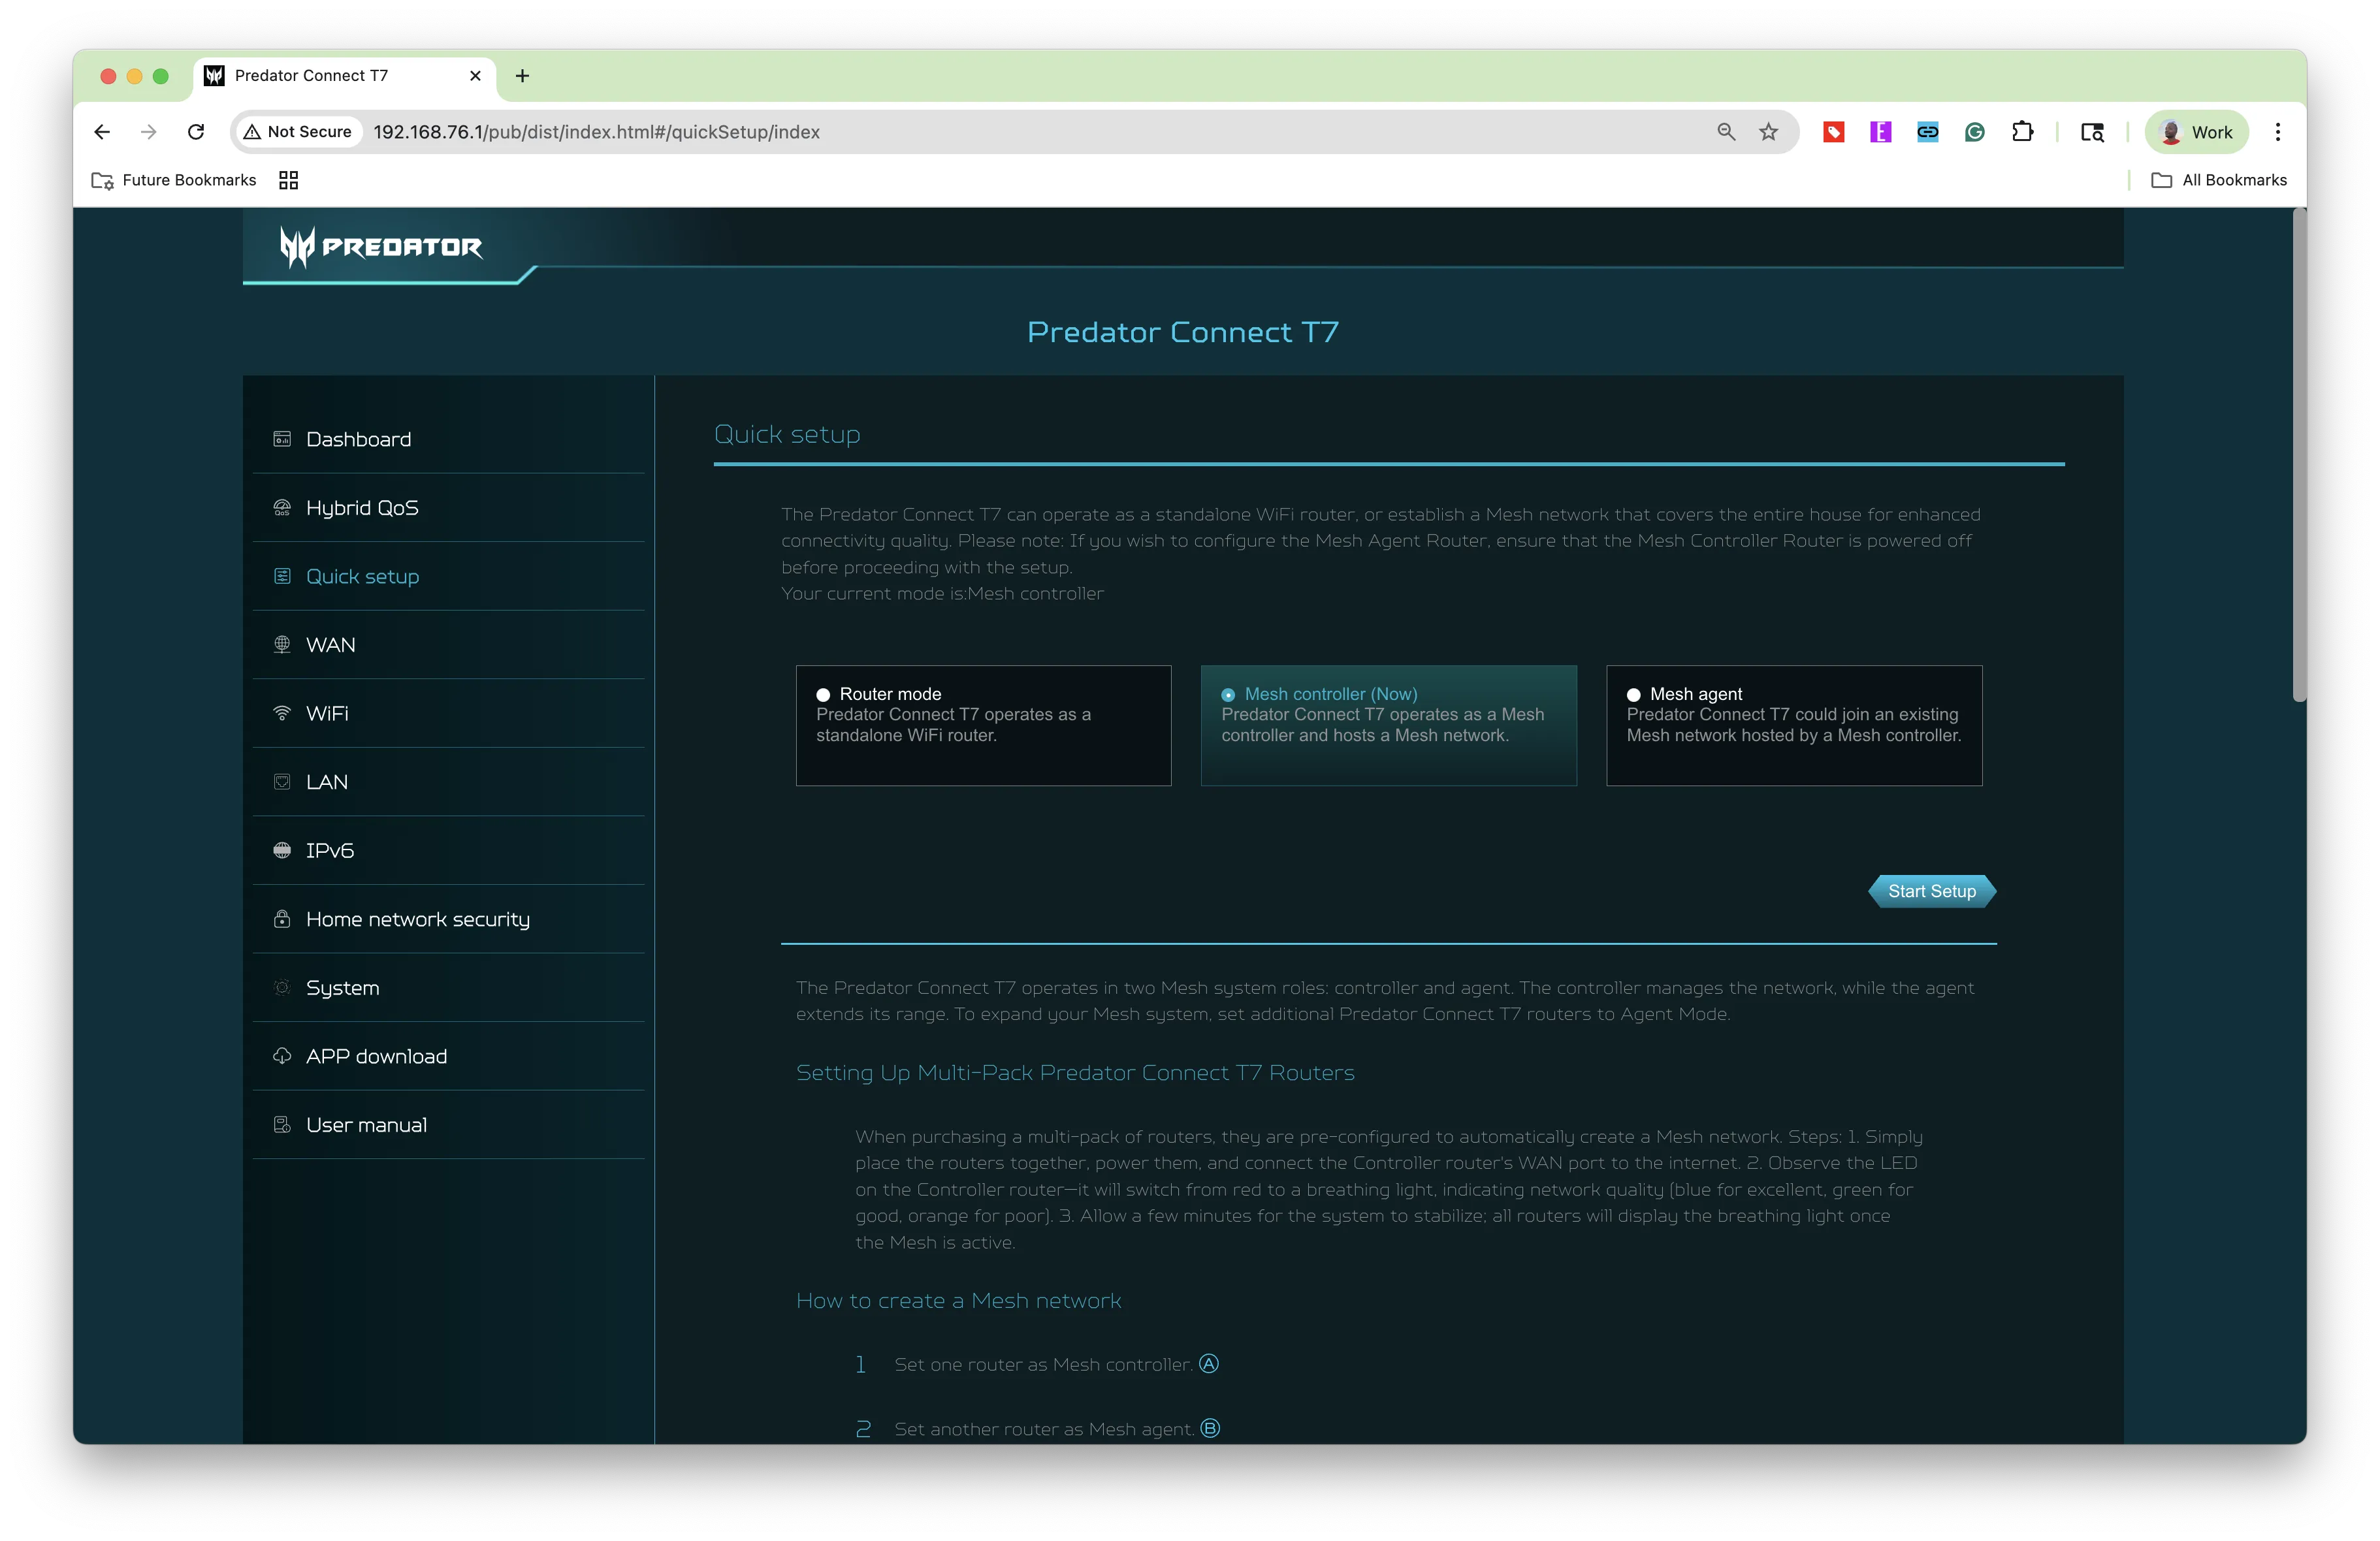Select the Mesh controller (Now) radio button
The image size is (2380, 1541).
[x=1228, y=695]
